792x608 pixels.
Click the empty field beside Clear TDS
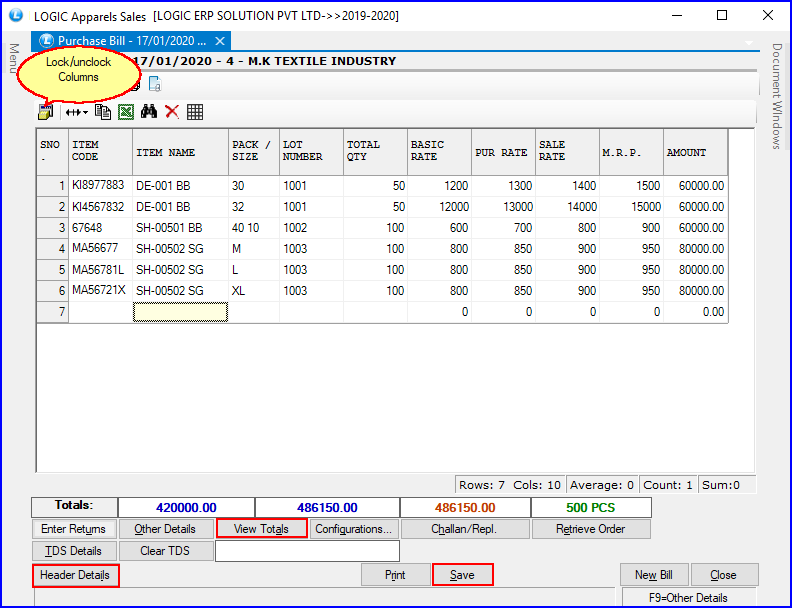click(308, 551)
